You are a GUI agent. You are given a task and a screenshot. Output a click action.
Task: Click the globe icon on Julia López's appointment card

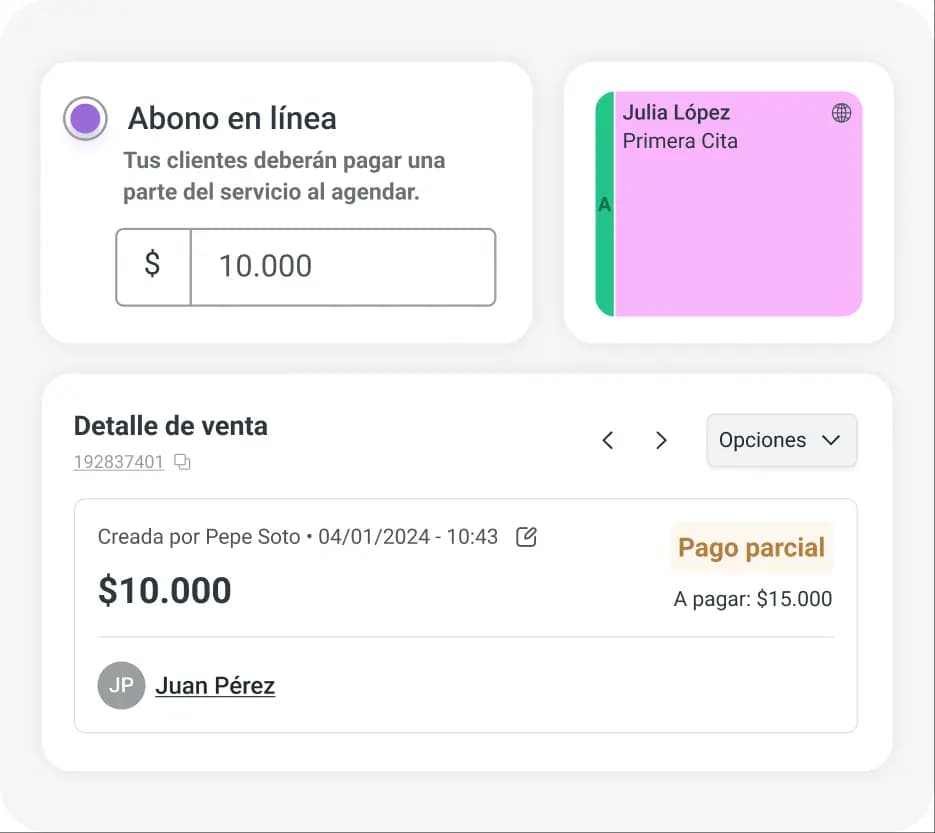pyautogui.click(x=842, y=114)
